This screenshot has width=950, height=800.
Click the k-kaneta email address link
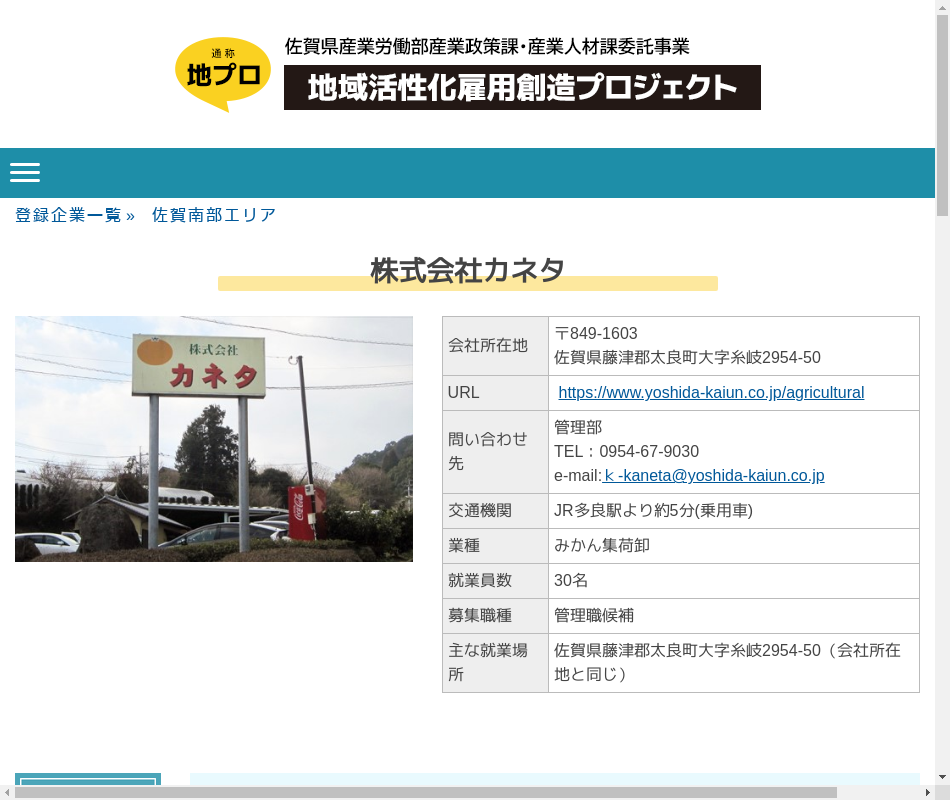(x=714, y=476)
